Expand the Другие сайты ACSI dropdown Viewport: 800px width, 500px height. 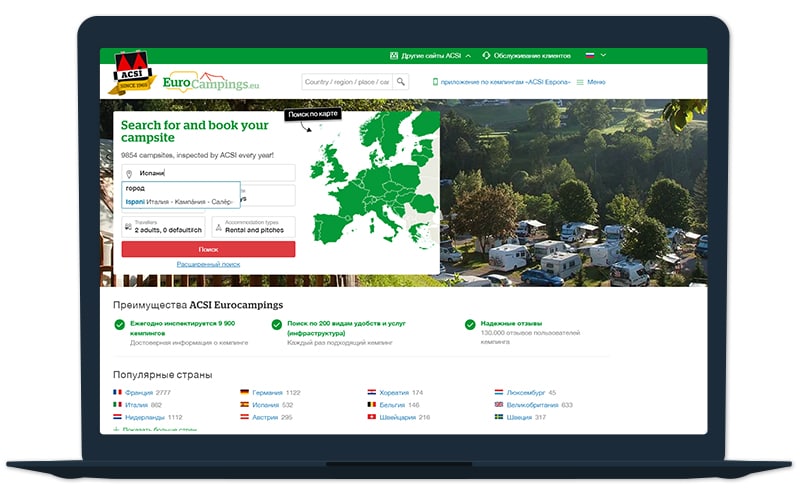pyautogui.click(x=430, y=55)
